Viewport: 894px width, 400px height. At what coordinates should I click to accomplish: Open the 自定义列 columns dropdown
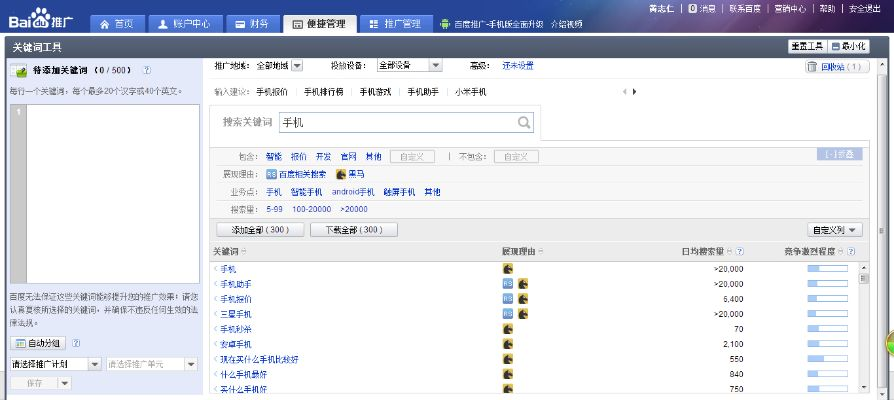[x=835, y=230]
